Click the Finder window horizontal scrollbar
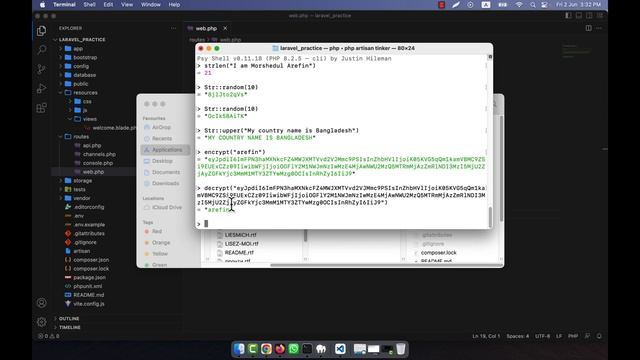Screen dimensions: 640x360 [386, 265]
